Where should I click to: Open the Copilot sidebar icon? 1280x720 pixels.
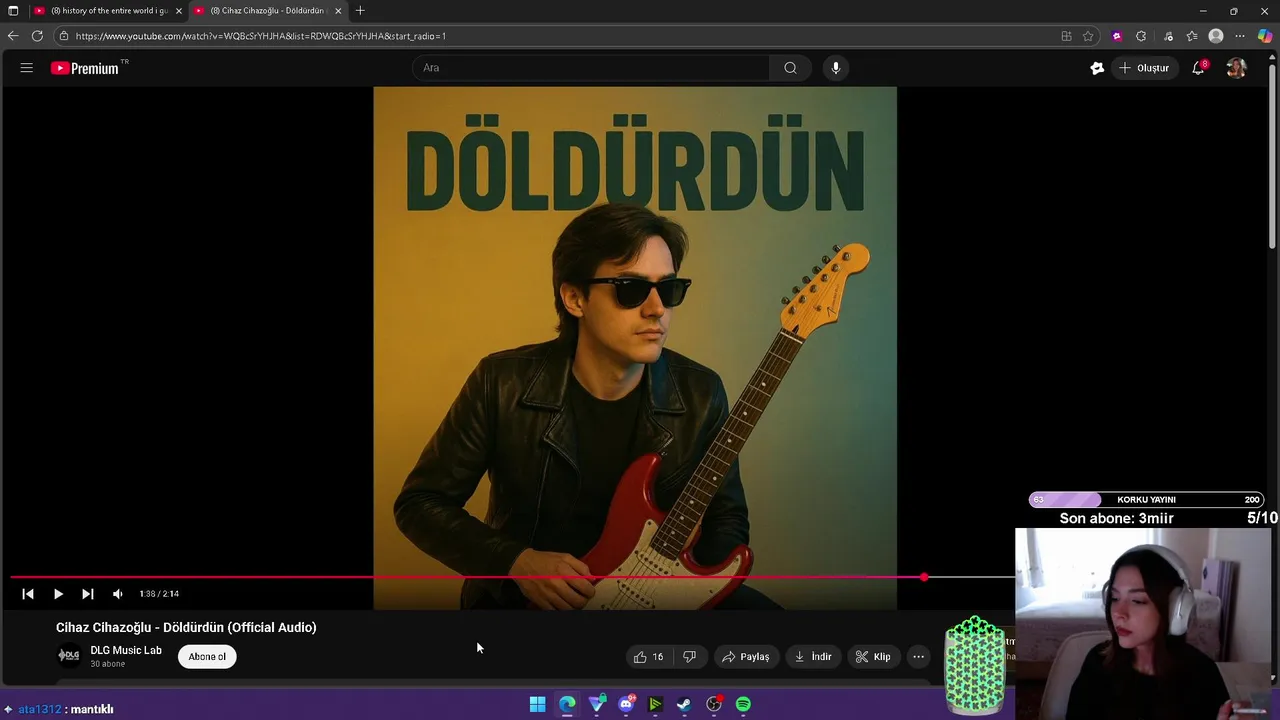(x=1265, y=36)
